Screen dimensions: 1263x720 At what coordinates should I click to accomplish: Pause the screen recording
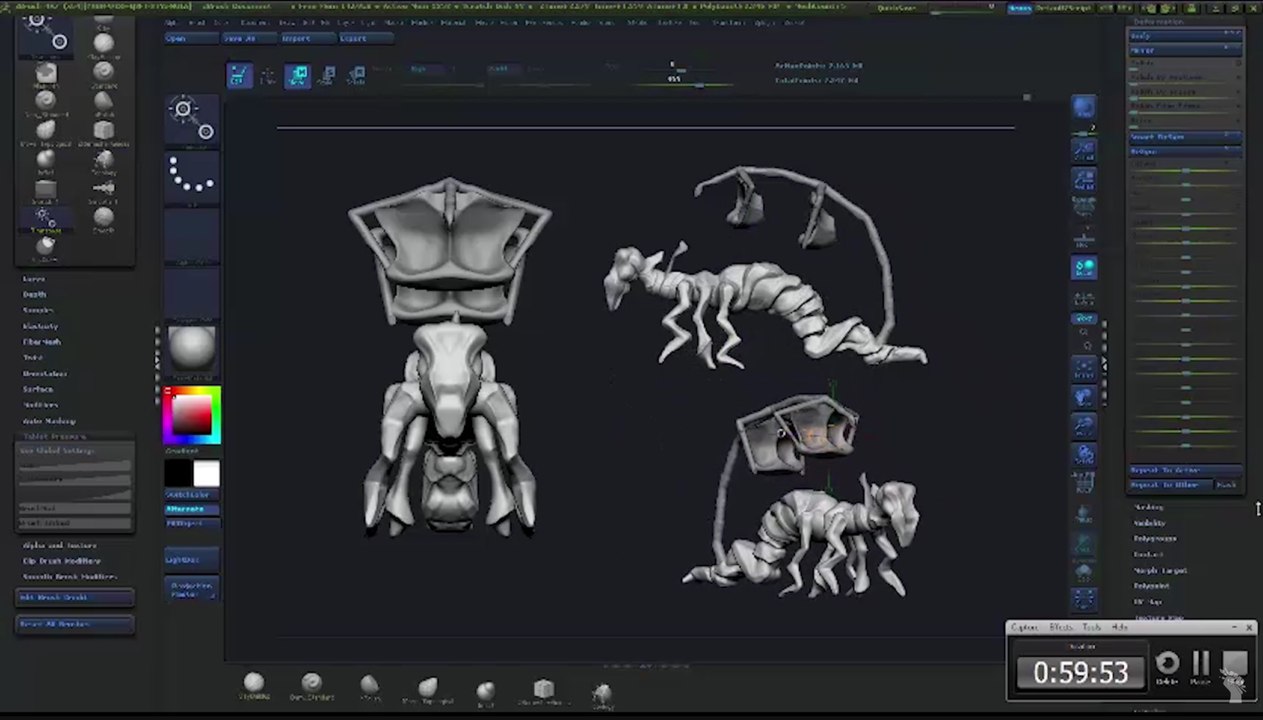[1201, 666]
